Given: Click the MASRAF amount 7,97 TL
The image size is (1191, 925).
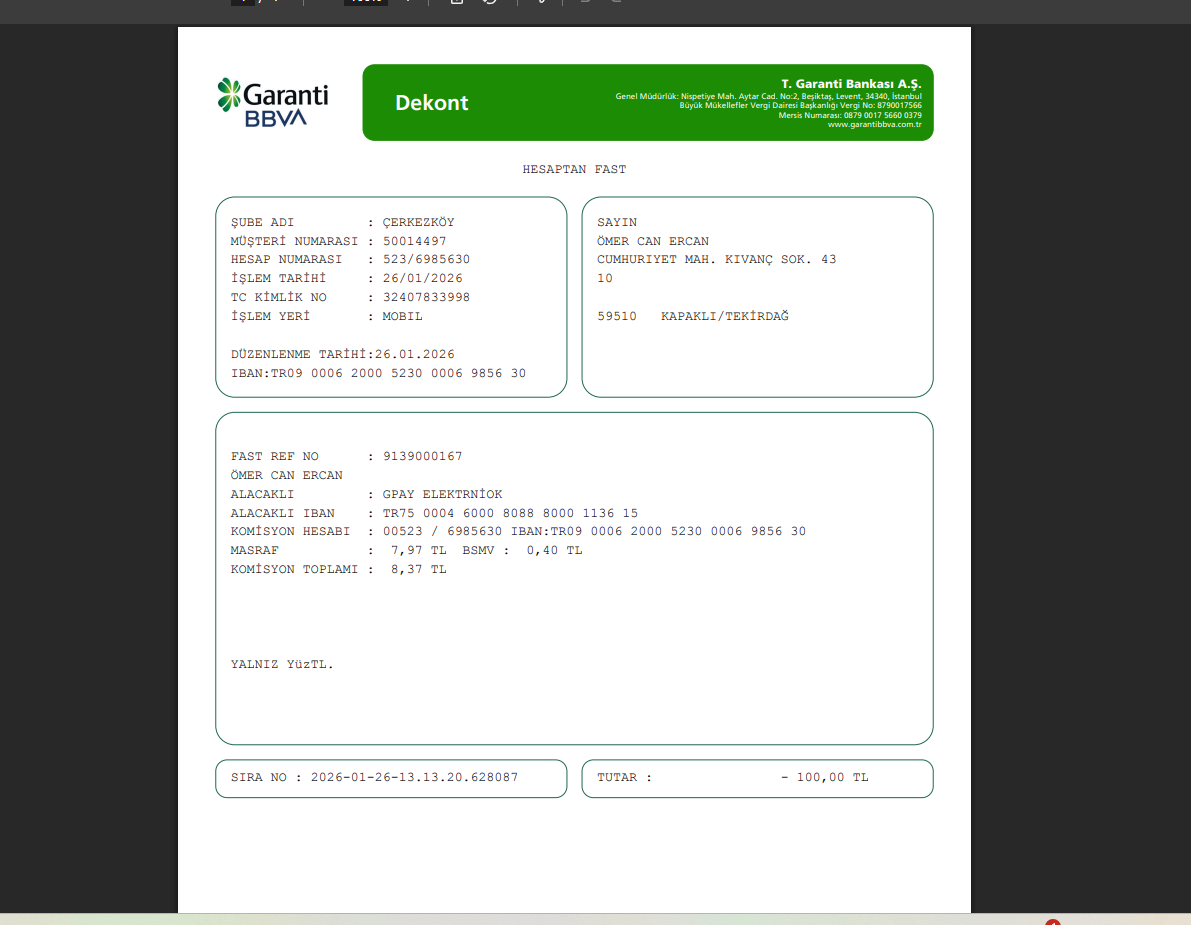Looking at the screenshot, I should (419, 551).
